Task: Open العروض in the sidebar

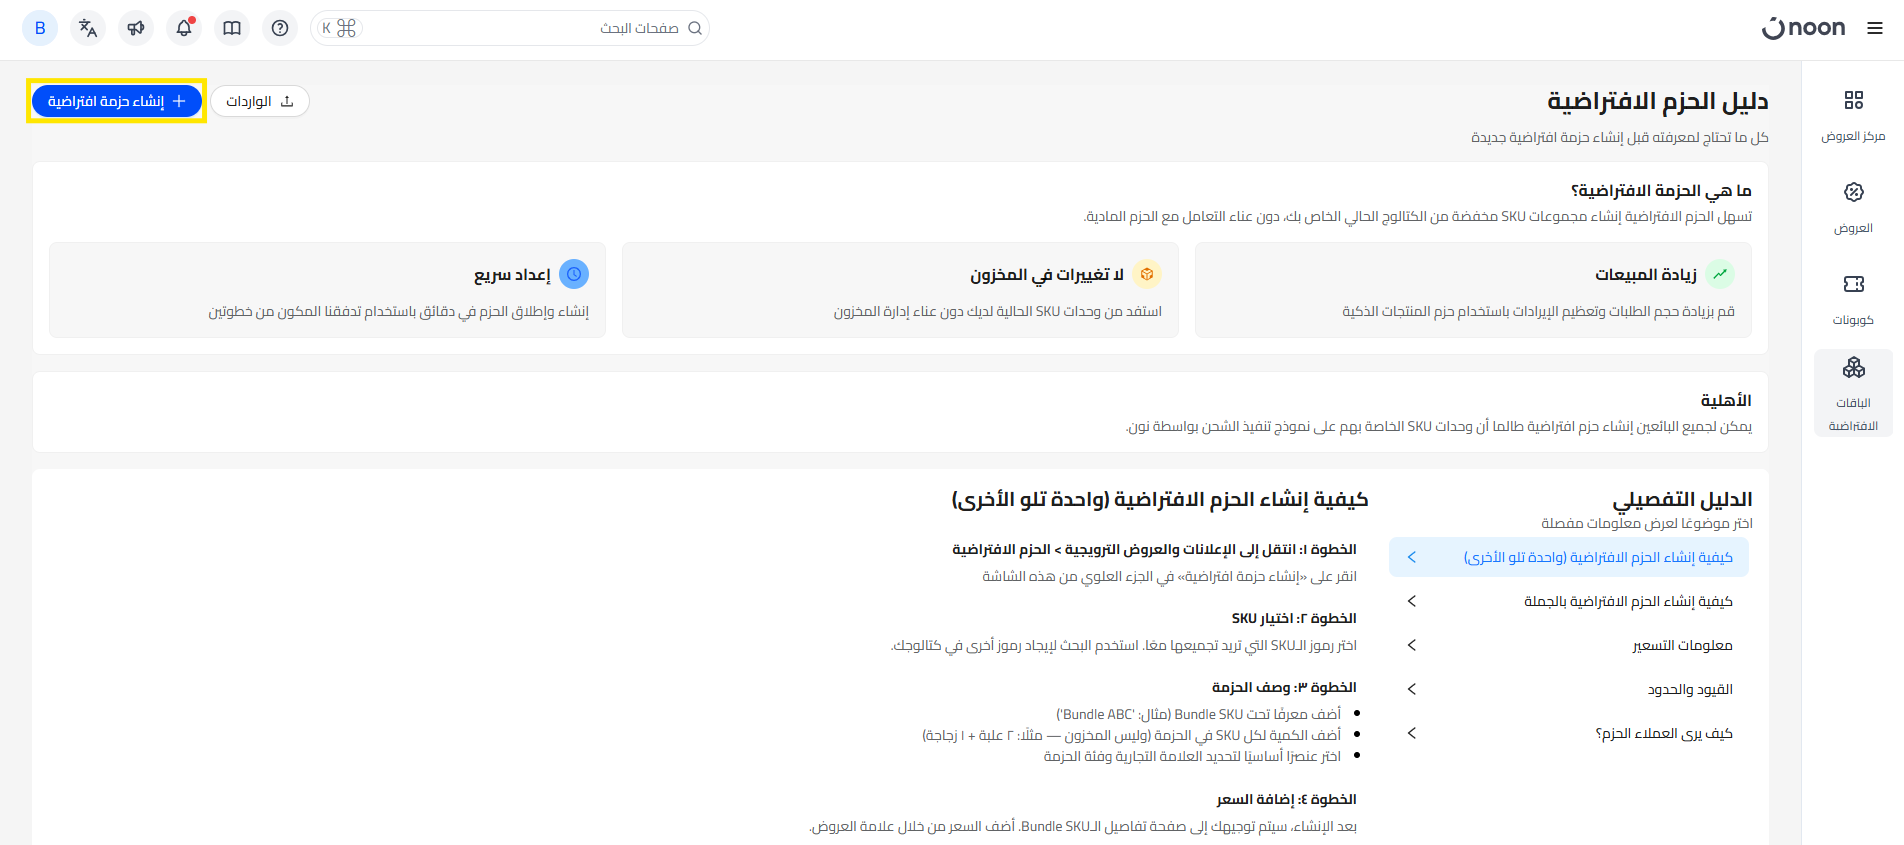Action: coord(1853,207)
